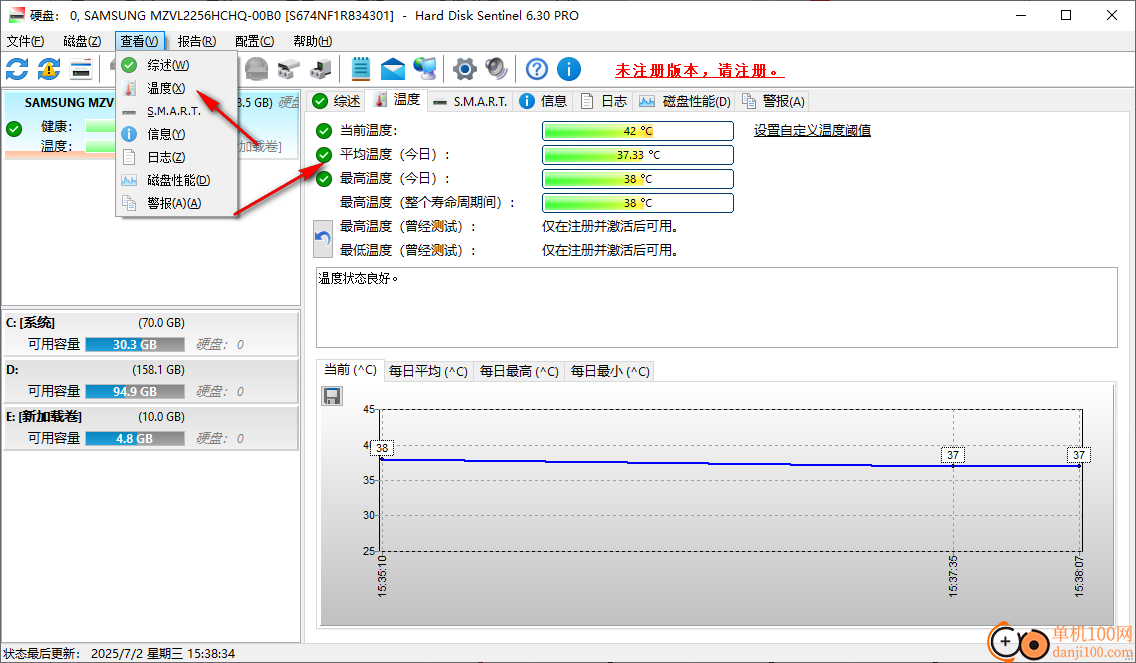Open the 报告(R) menu
The image size is (1136, 663).
coord(196,41)
